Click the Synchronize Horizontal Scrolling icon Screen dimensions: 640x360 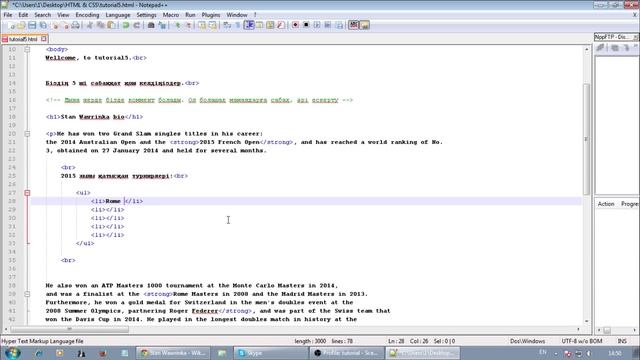pos(213,25)
